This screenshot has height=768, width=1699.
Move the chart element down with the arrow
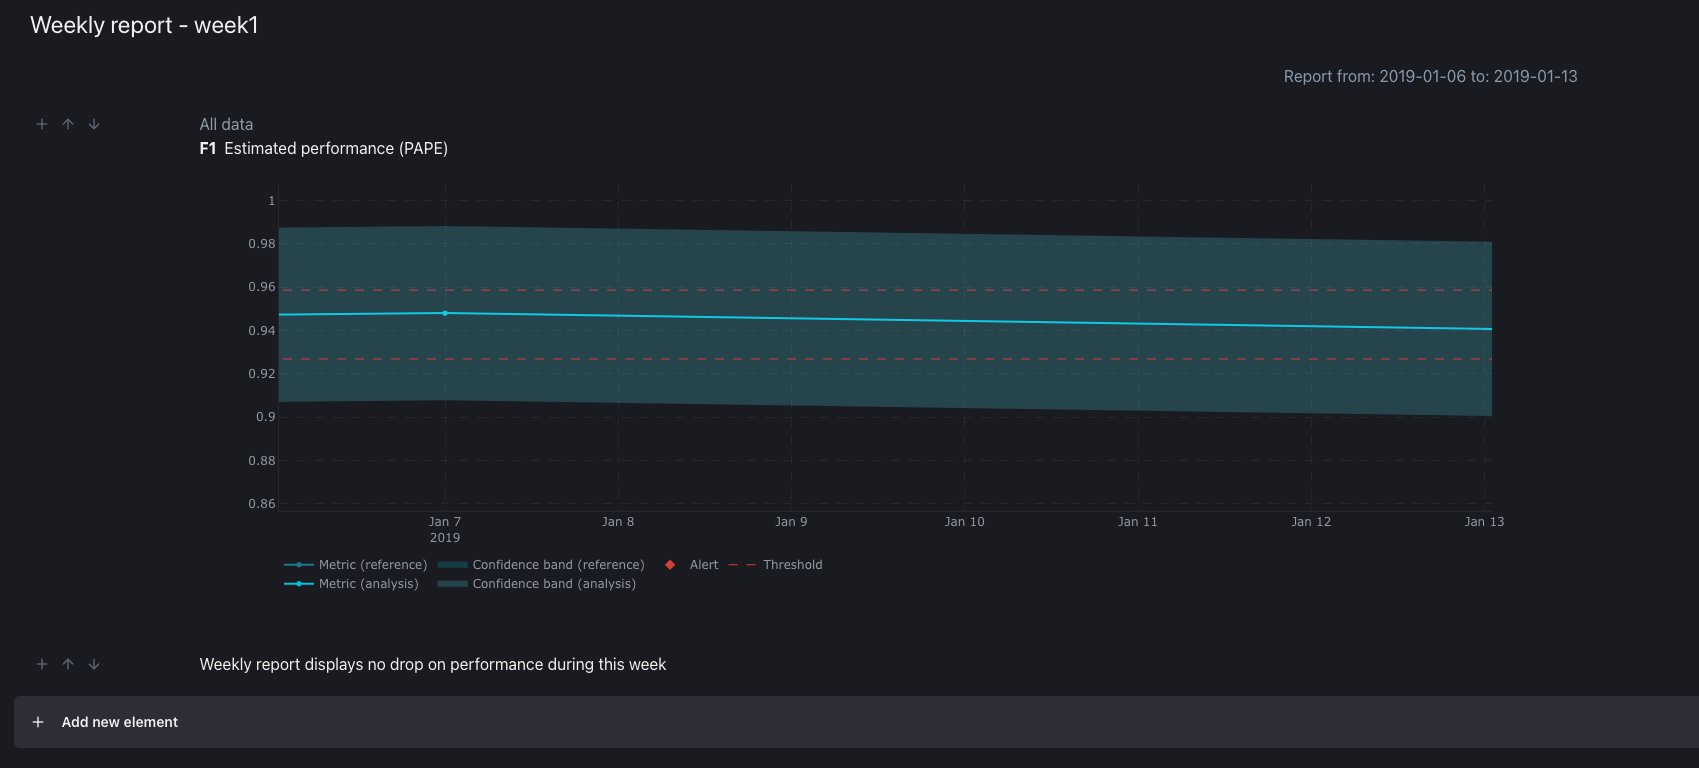click(94, 124)
